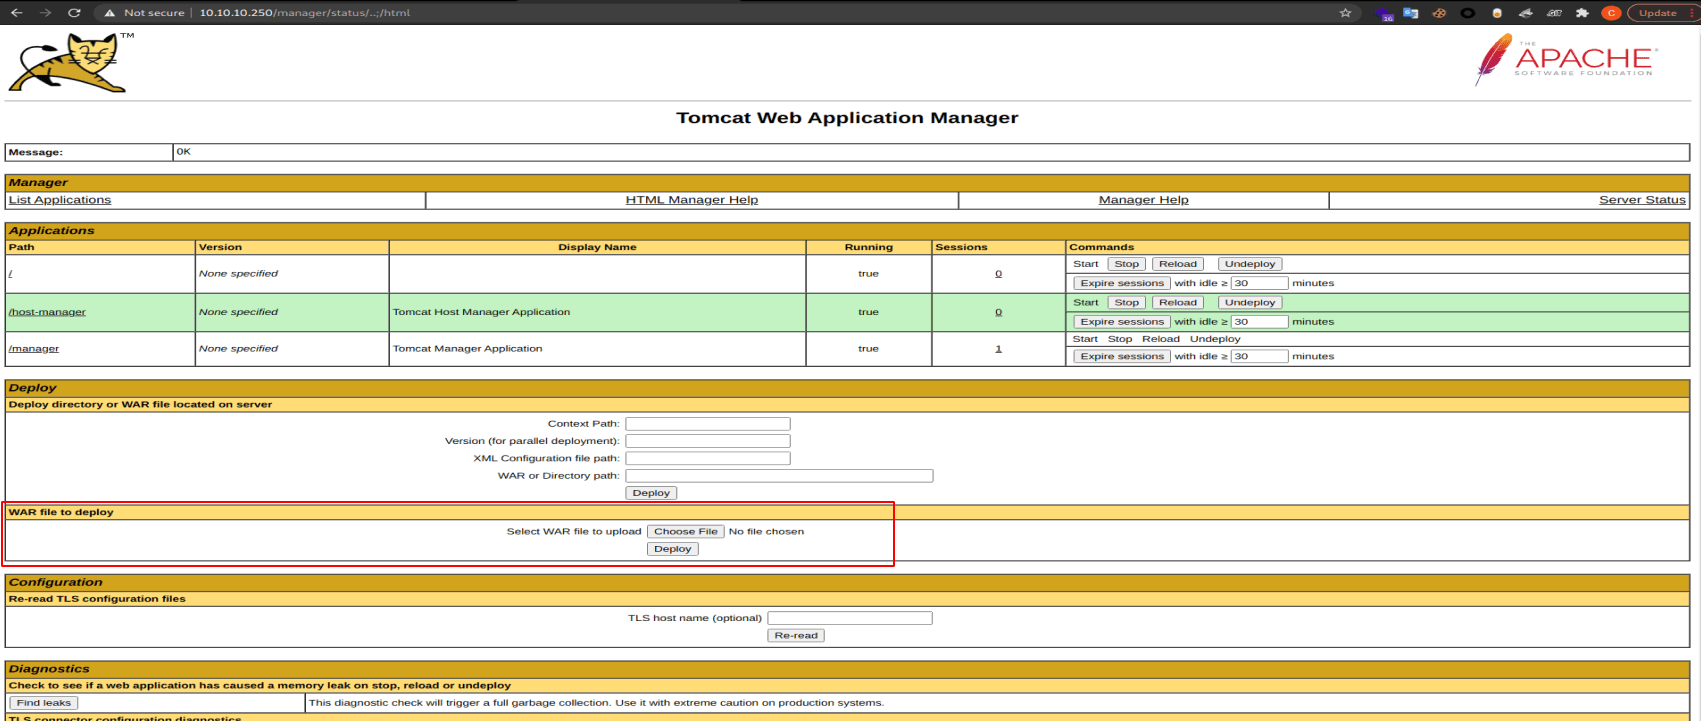Click Deploy under WAR or Directory path
The image size is (1701, 721).
click(651, 493)
